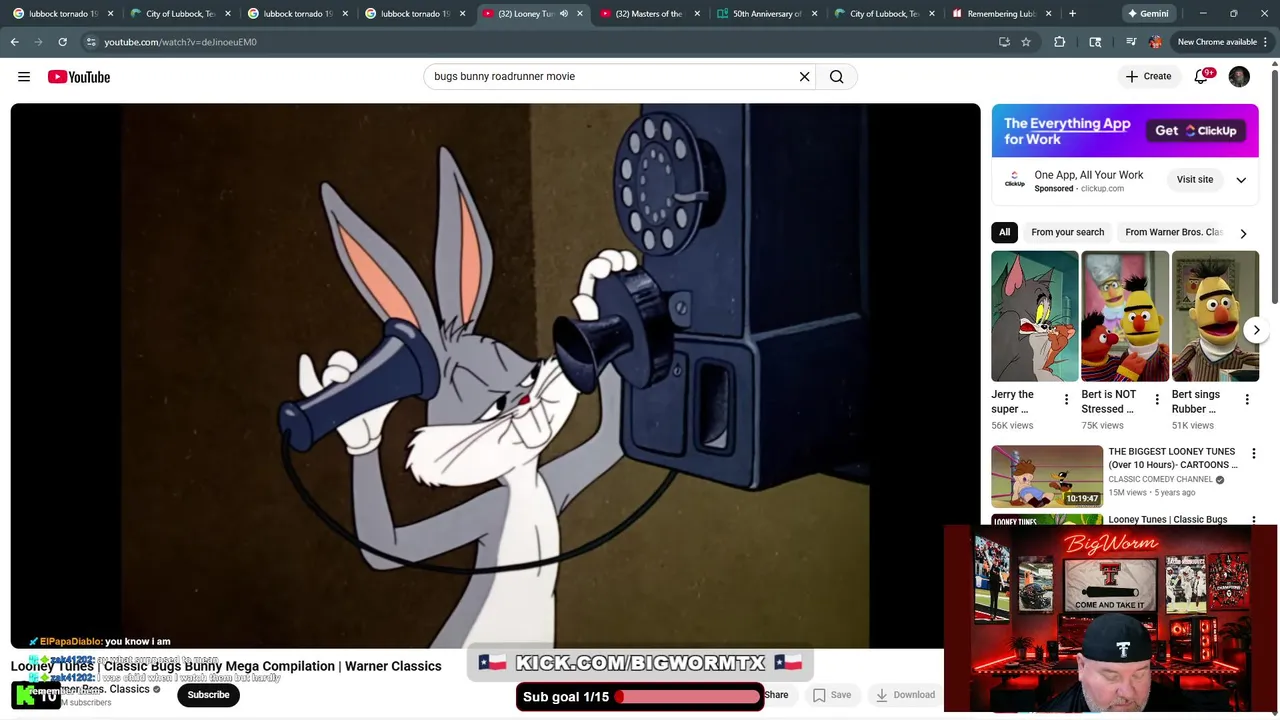Close the 50th Anniversary tab
Screen dimensions: 1280x720
point(815,14)
